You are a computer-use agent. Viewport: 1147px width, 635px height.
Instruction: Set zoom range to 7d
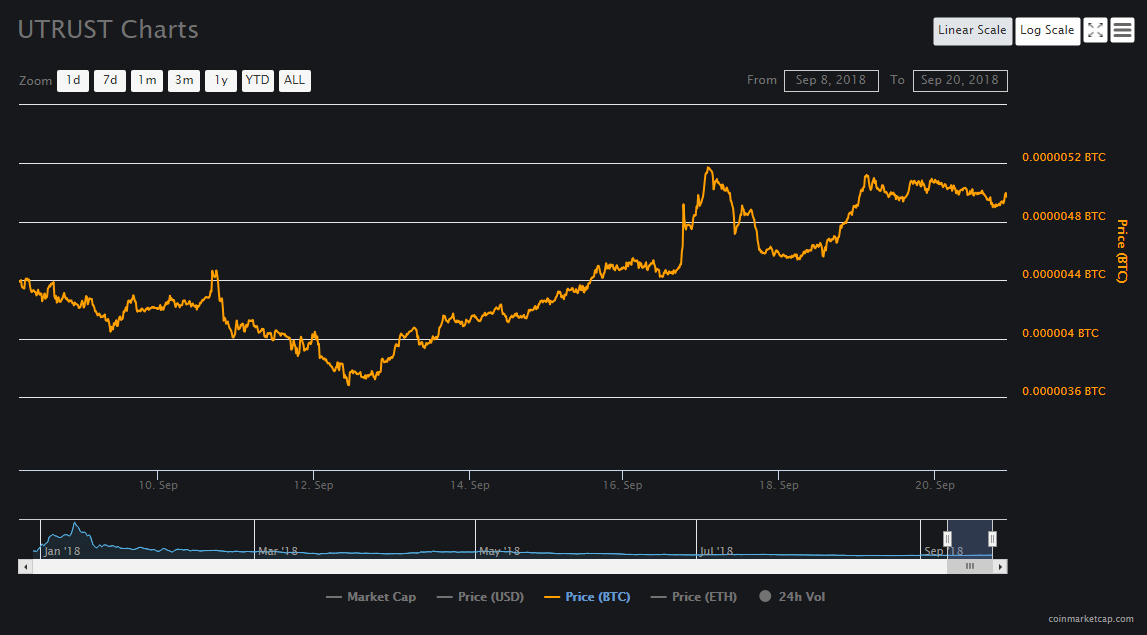point(110,80)
